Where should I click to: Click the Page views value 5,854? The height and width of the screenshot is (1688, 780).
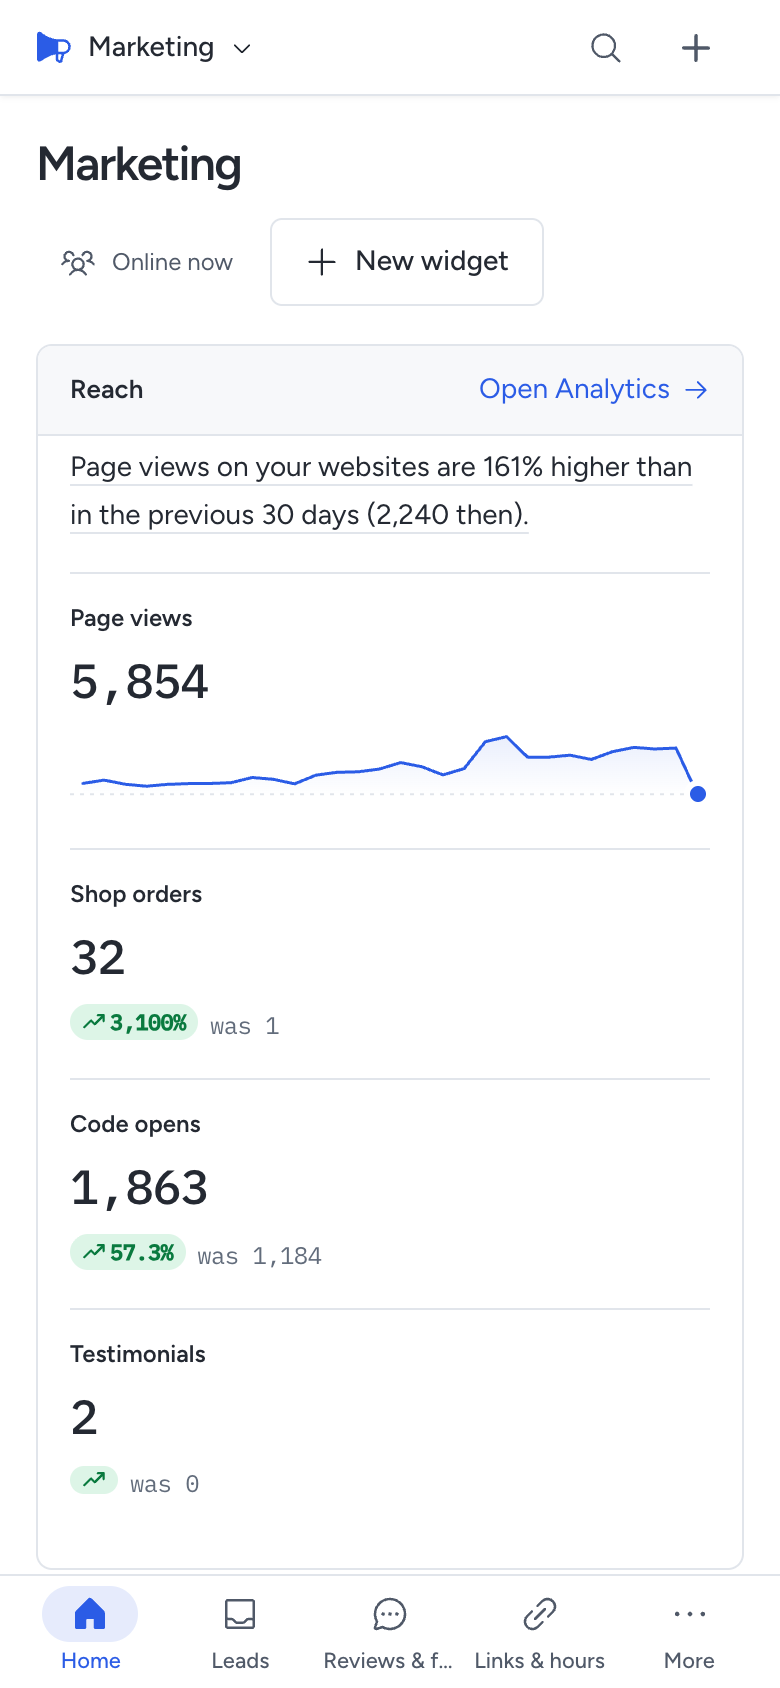pyautogui.click(x=140, y=683)
